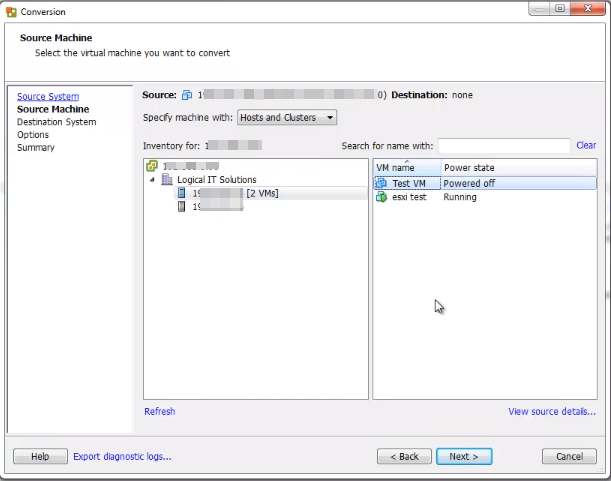Viewport: 611px width, 481px height.
Task: Open Export diagnostic logs link
Action: point(122,456)
